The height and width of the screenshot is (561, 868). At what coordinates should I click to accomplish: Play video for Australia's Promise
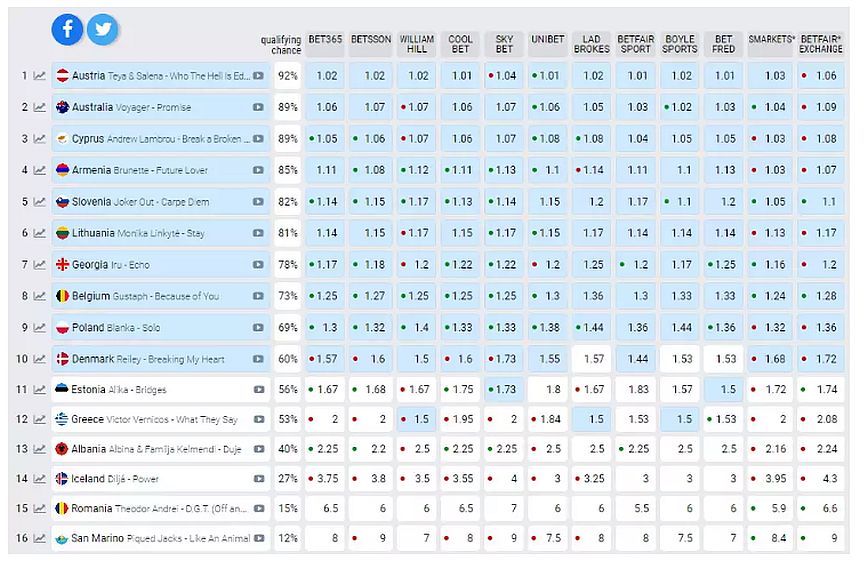point(259,107)
